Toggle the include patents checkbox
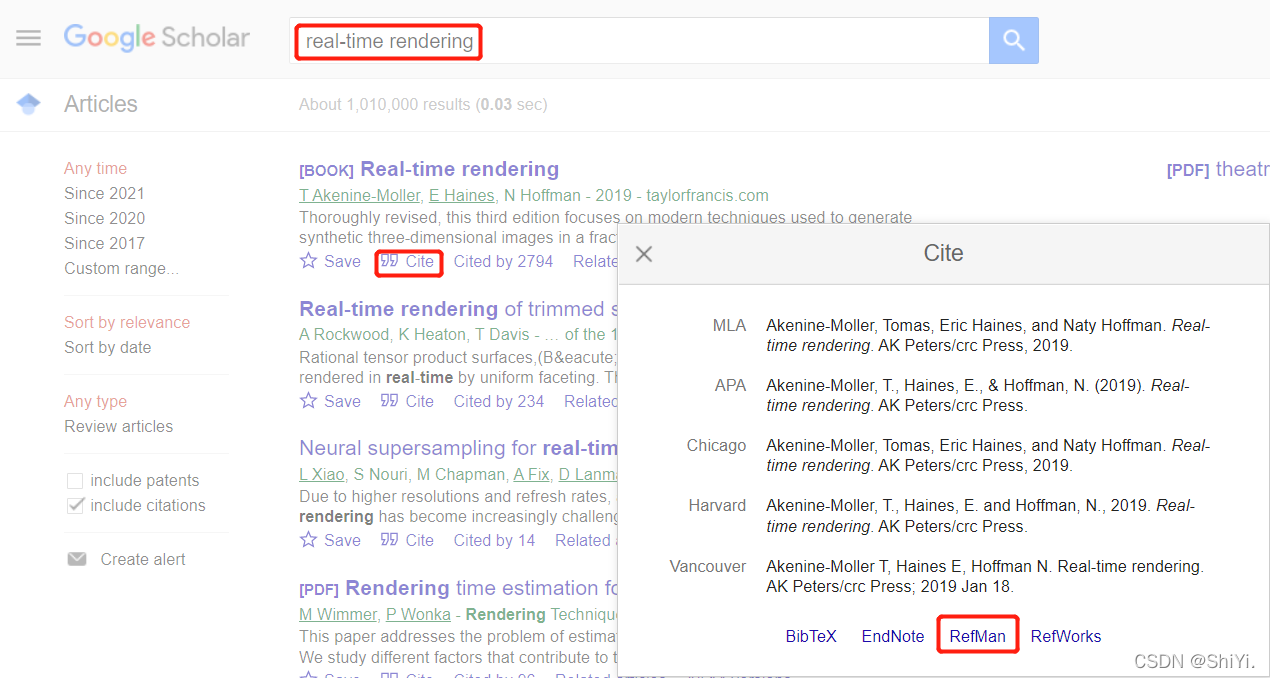The width and height of the screenshot is (1270, 678). tap(75, 480)
